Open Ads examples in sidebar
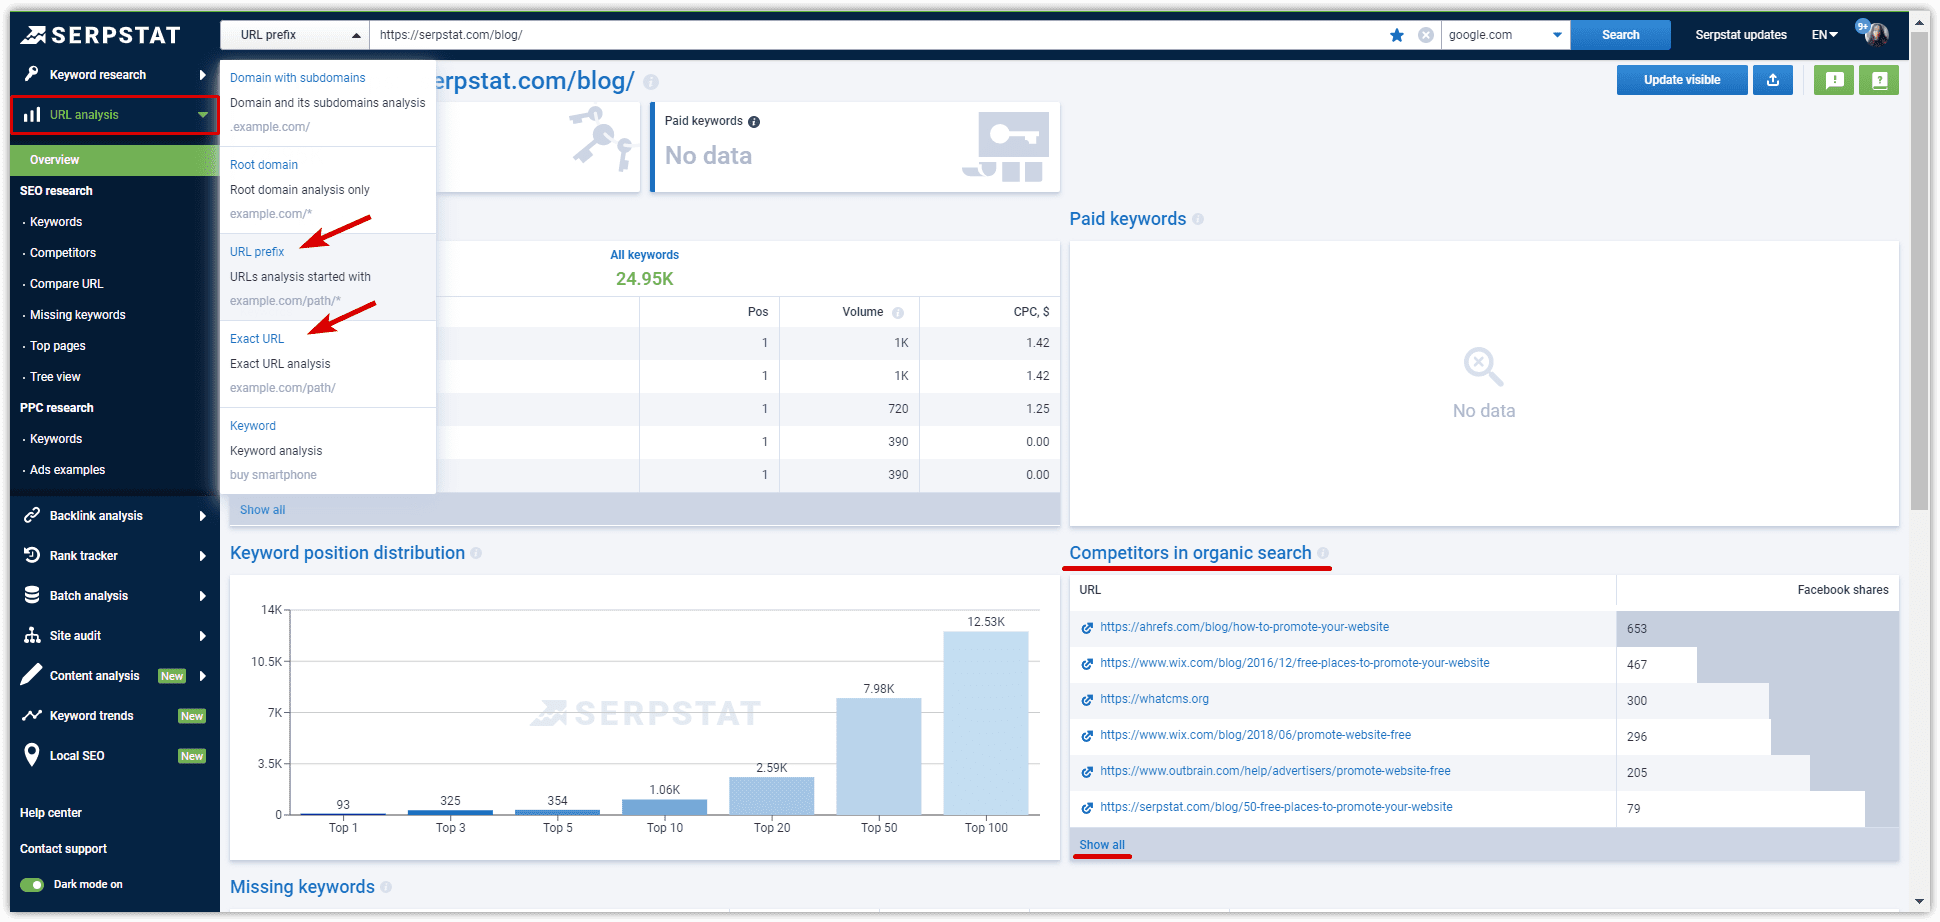 click(67, 470)
